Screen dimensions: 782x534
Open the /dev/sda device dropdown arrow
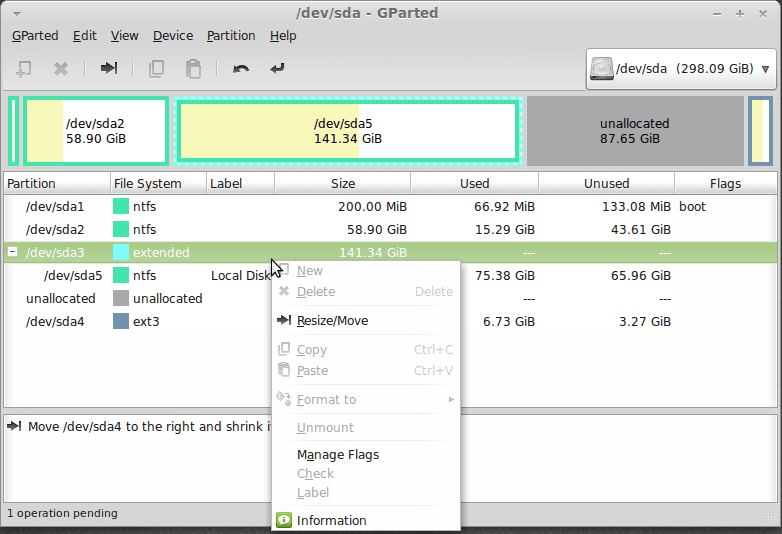coord(766,69)
